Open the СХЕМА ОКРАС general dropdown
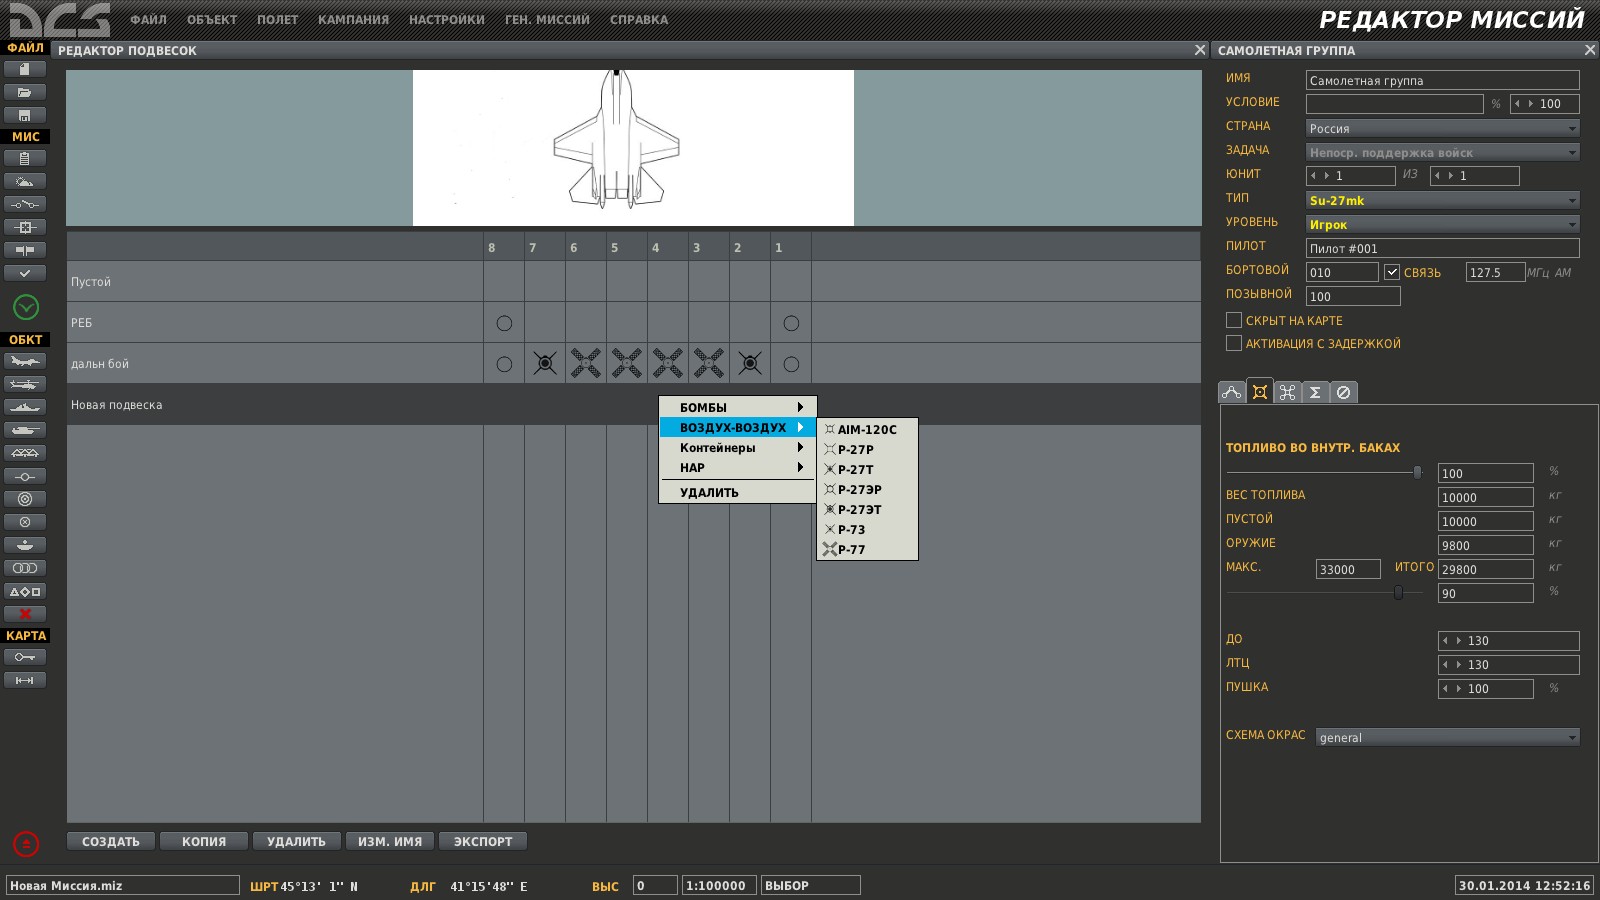Image resolution: width=1600 pixels, height=900 pixels. pyautogui.click(x=1447, y=737)
